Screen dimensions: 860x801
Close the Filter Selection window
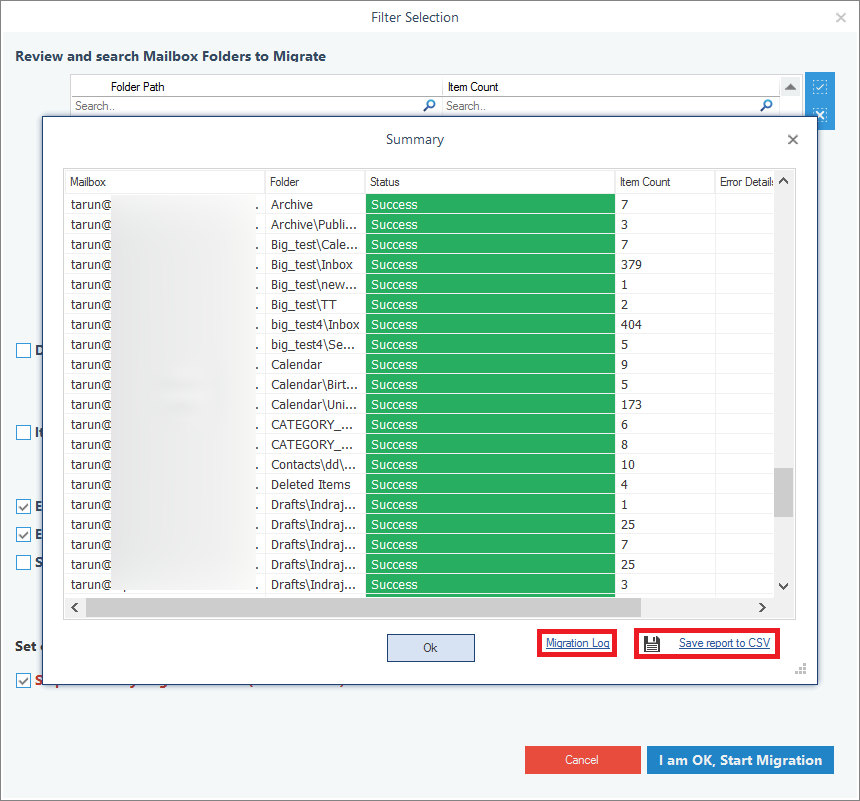840,18
